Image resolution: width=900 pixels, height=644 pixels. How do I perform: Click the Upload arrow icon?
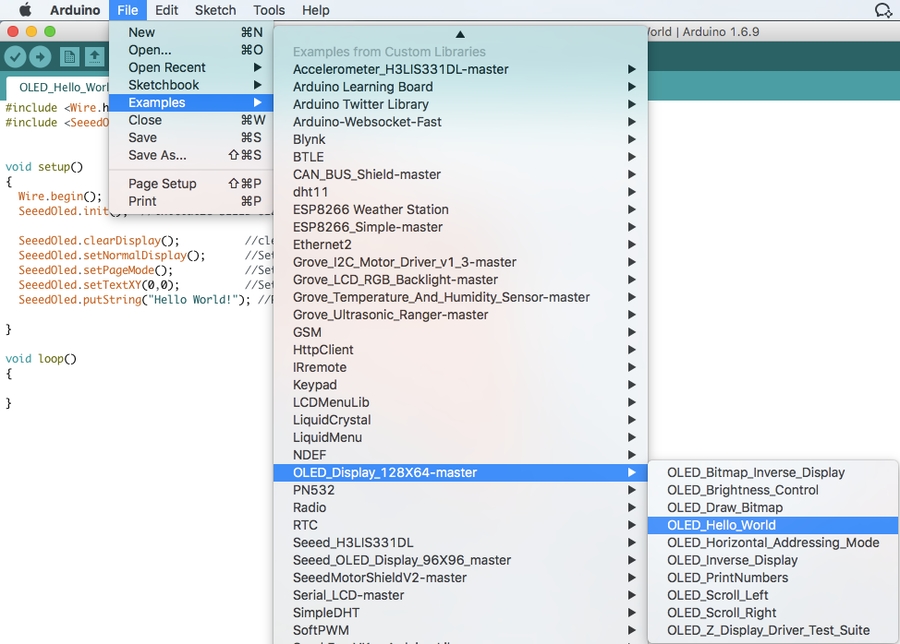[x=40, y=57]
